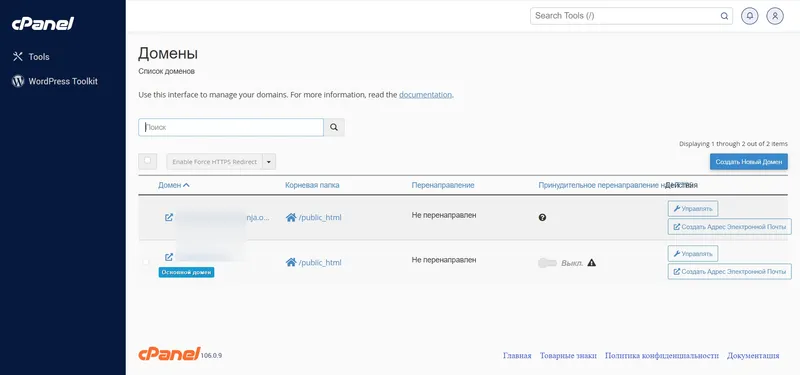Toggle the Force HTTPS switch labeled Выкл.
The height and width of the screenshot is (375, 800).
(x=547, y=263)
